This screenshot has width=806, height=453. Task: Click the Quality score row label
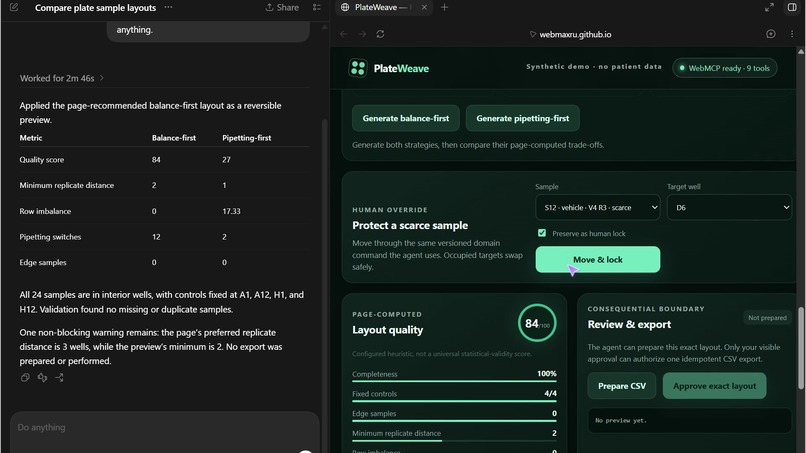[x=42, y=159]
